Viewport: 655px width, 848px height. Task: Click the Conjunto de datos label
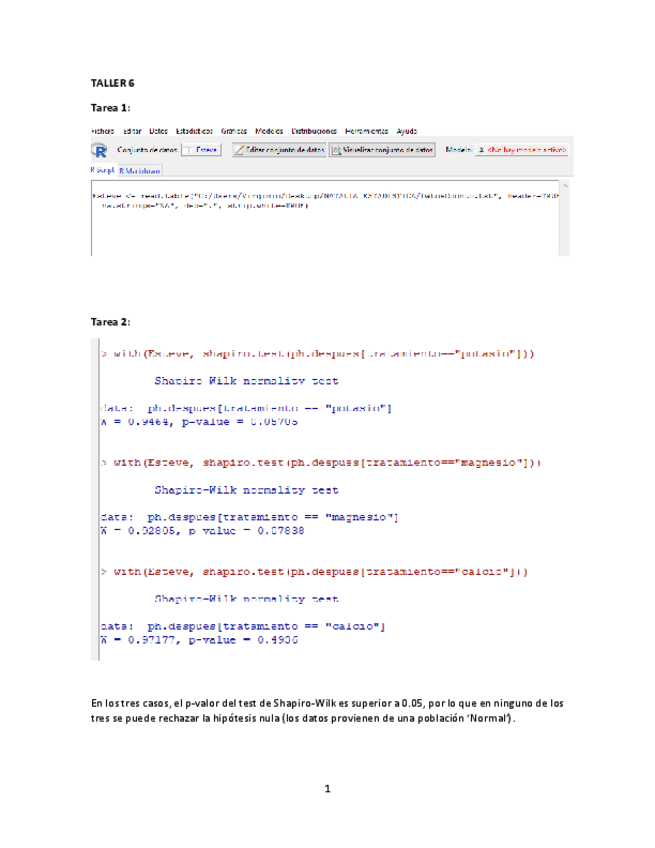147,150
